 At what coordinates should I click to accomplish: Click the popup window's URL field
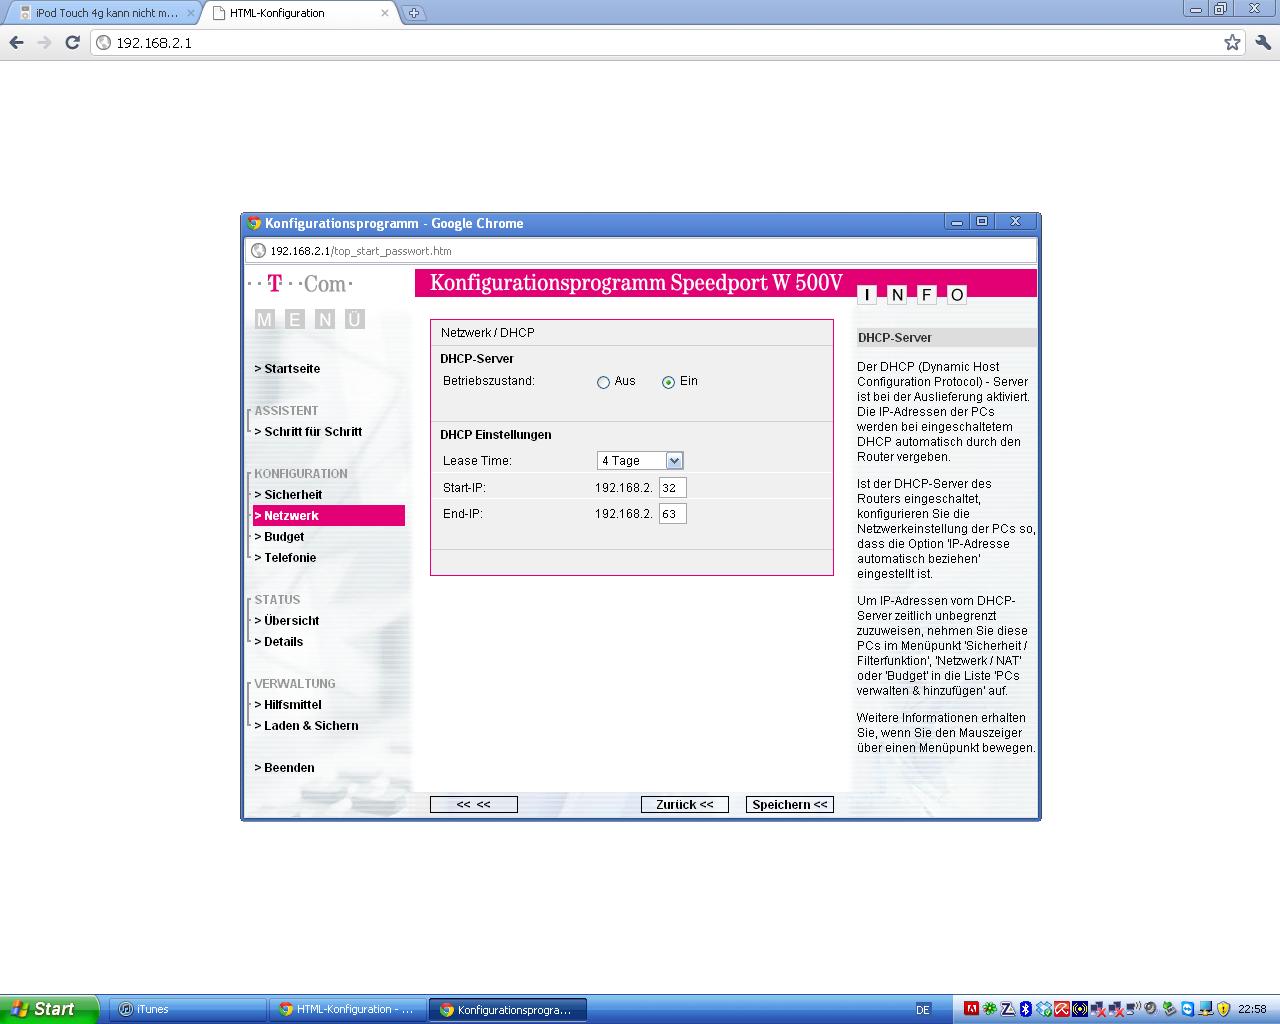pyautogui.click(x=640, y=251)
